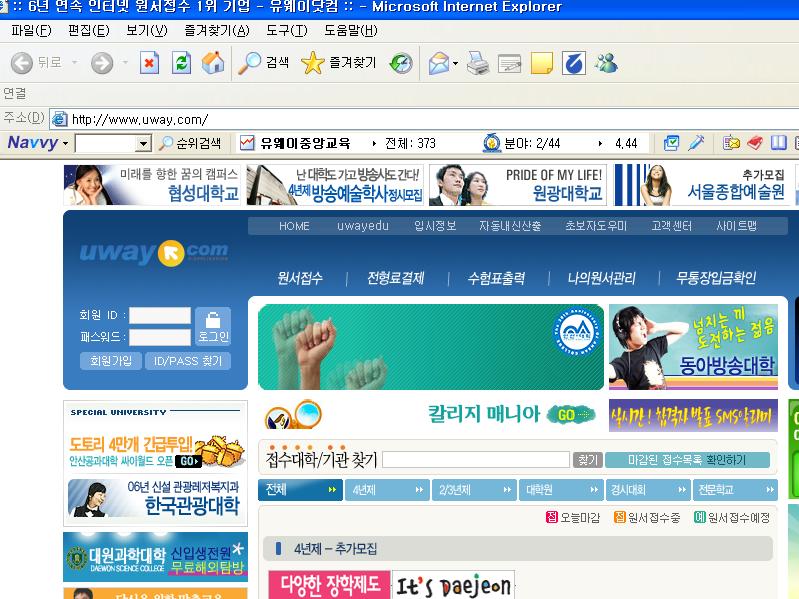This screenshot has height=599, width=799.
Task: Click the 회원 ID input field
Action: (159, 315)
